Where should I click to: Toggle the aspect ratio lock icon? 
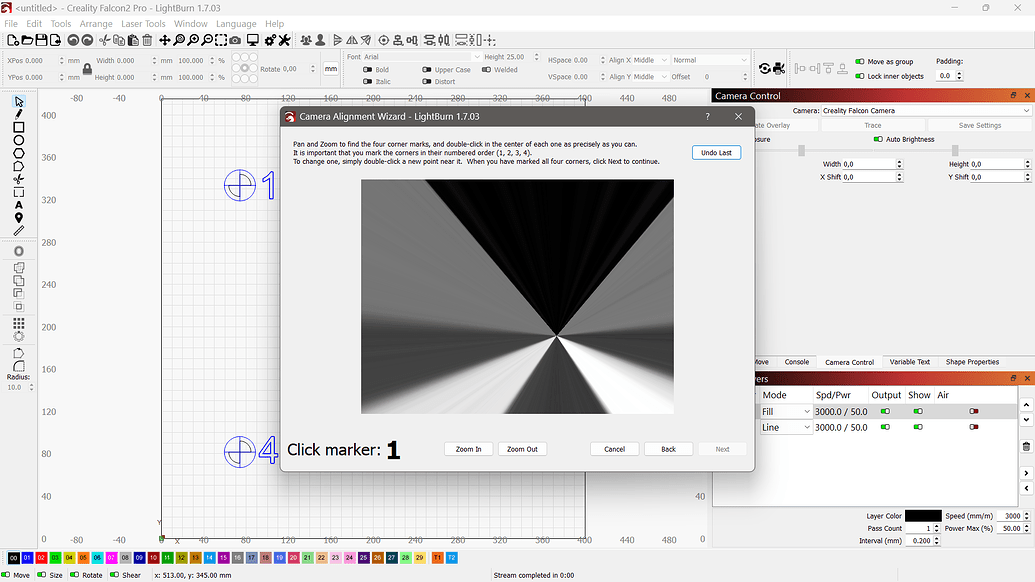click(87, 69)
